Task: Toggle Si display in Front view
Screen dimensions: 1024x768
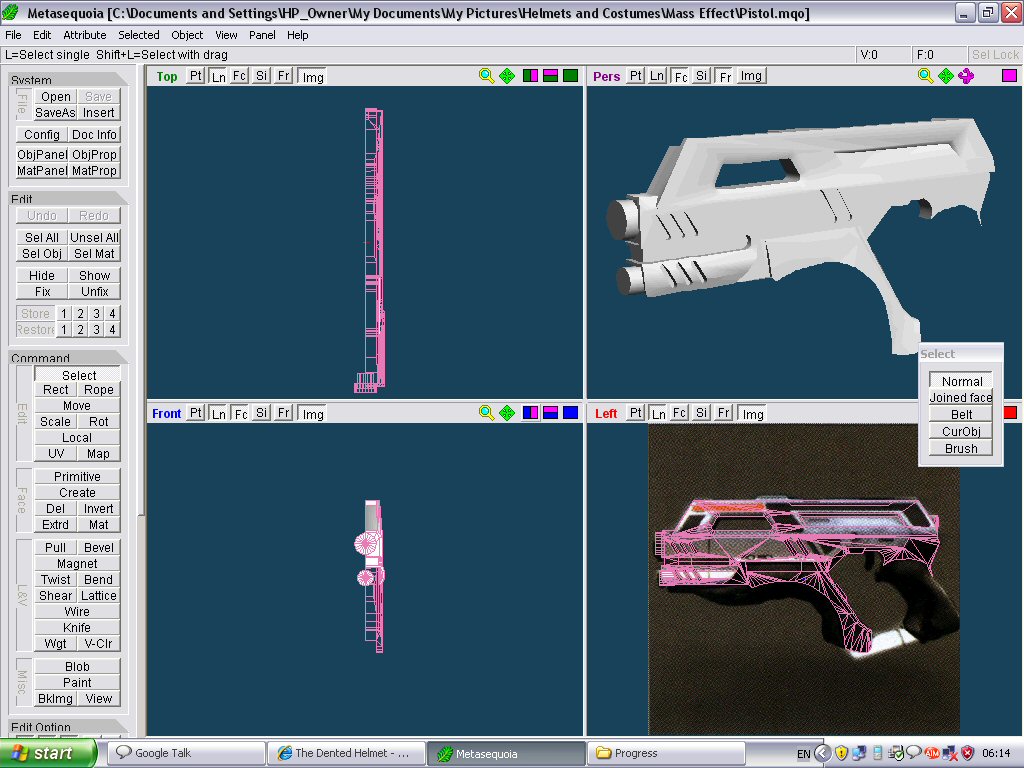Action: pyautogui.click(x=261, y=413)
